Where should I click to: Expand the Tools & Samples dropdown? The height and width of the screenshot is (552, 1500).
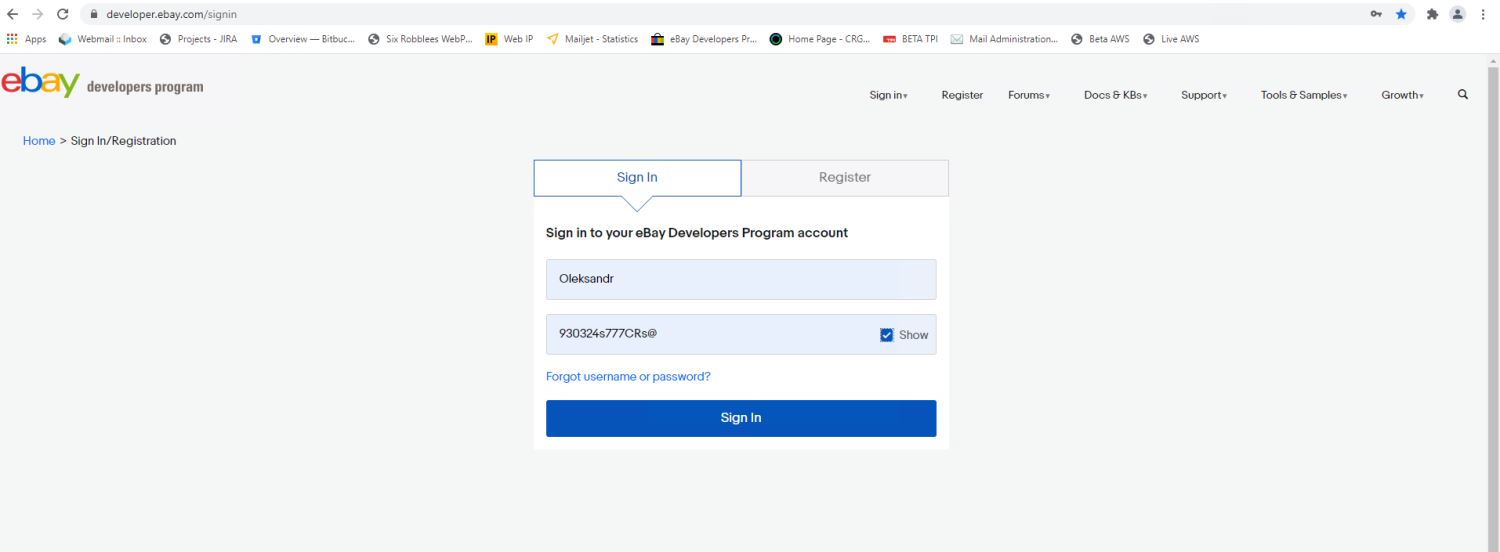point(1304,95)
